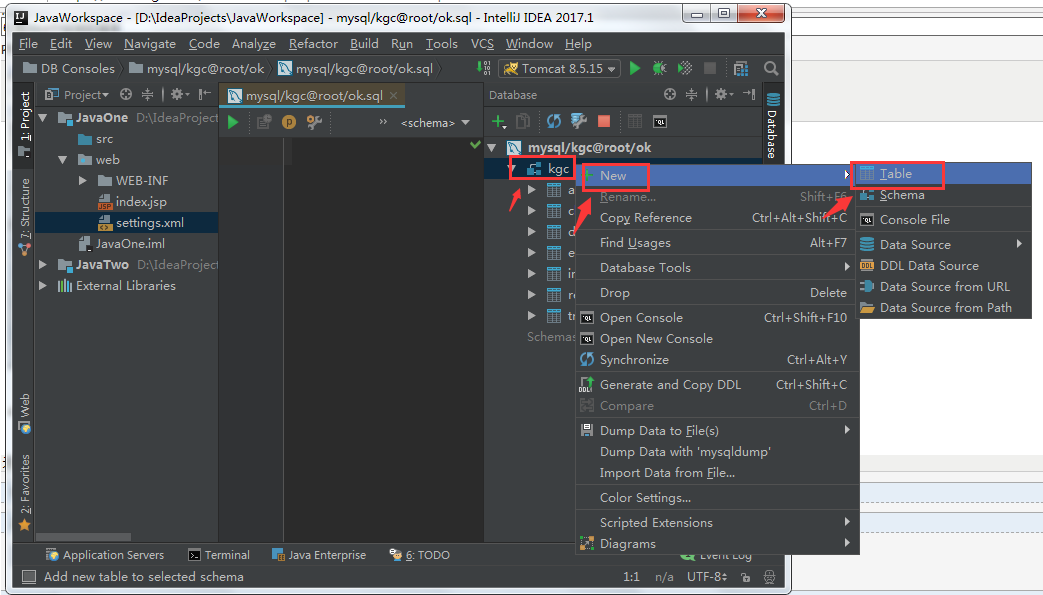This screenshot has height=595, width=1043.
Task: Click the Database panel Synchronize refresh icon
Action: [x=553, y=121]
